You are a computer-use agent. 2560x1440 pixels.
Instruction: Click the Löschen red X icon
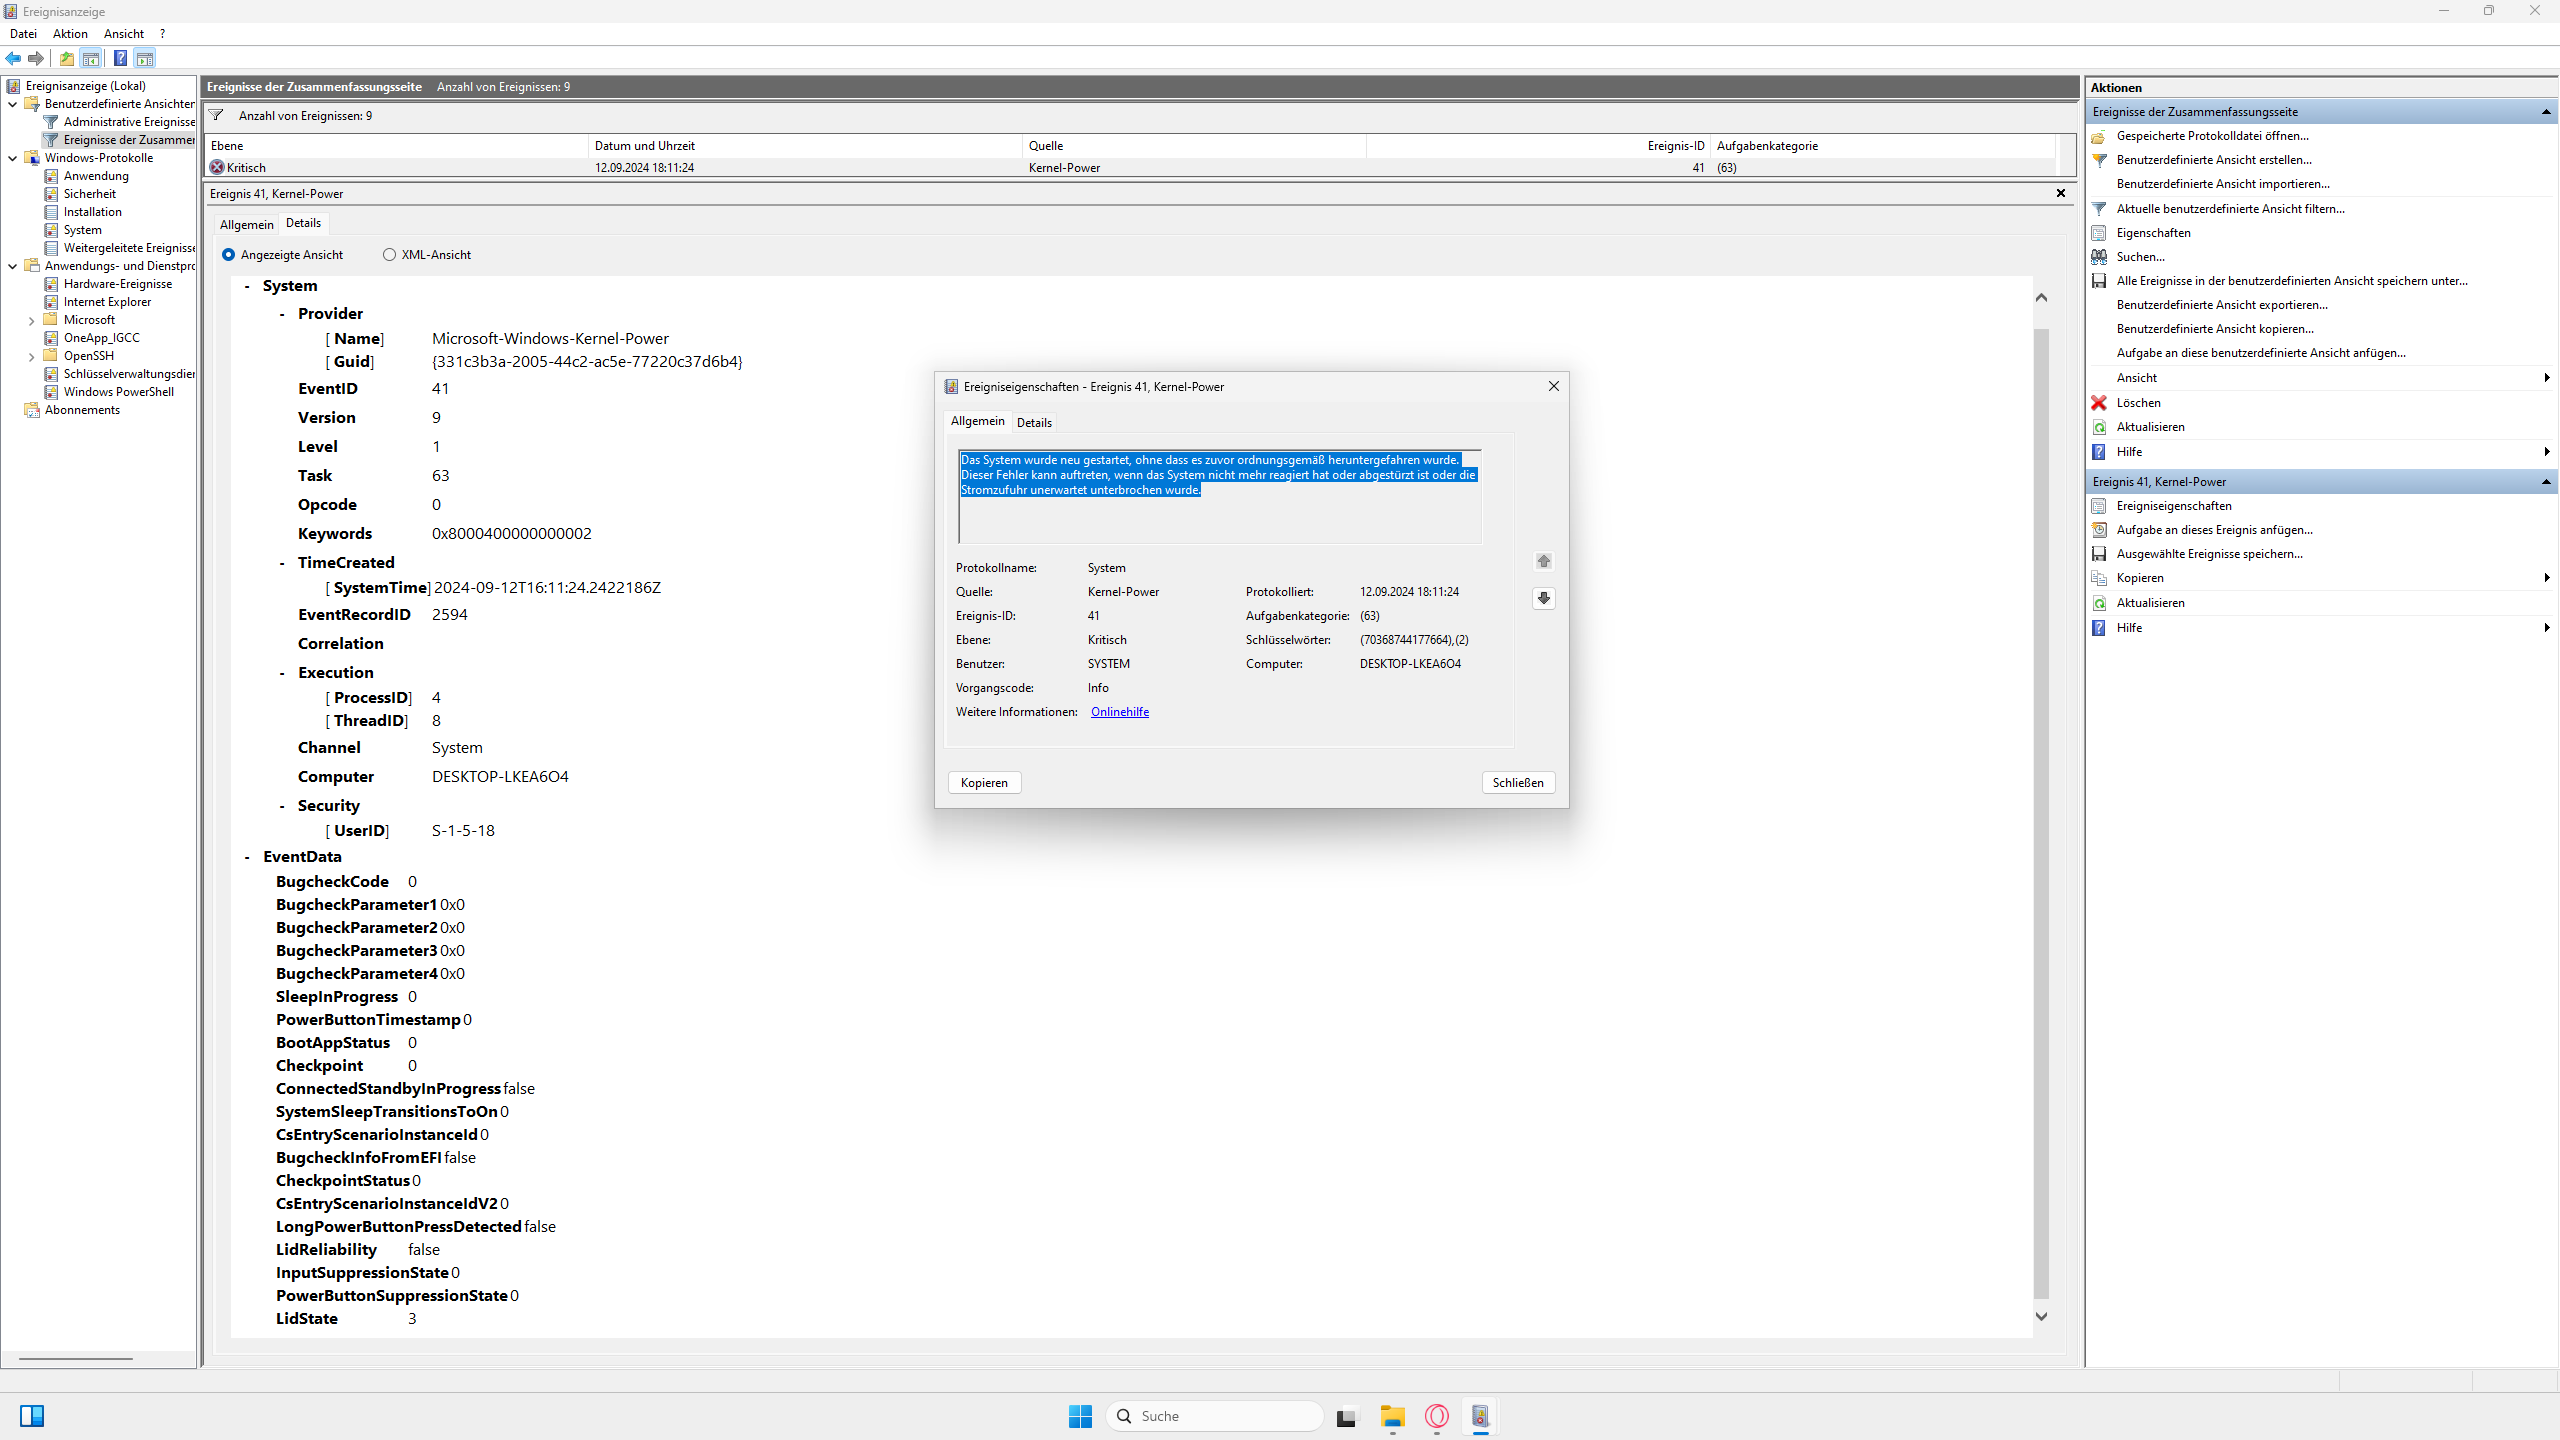click(2099, 402)
